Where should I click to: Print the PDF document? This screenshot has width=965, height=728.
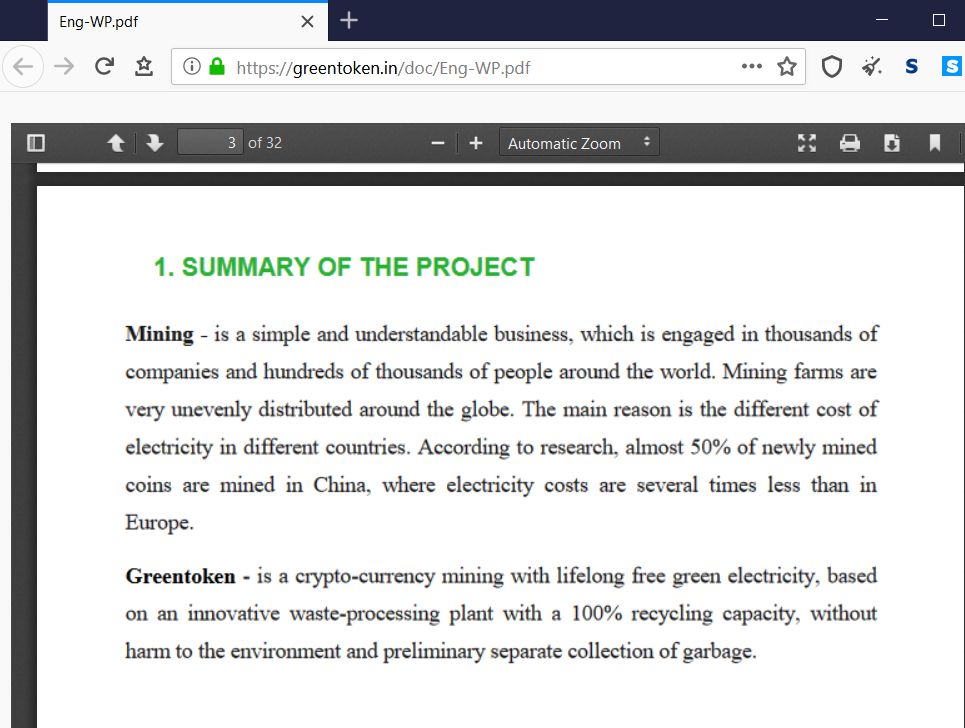click(850, 143)
